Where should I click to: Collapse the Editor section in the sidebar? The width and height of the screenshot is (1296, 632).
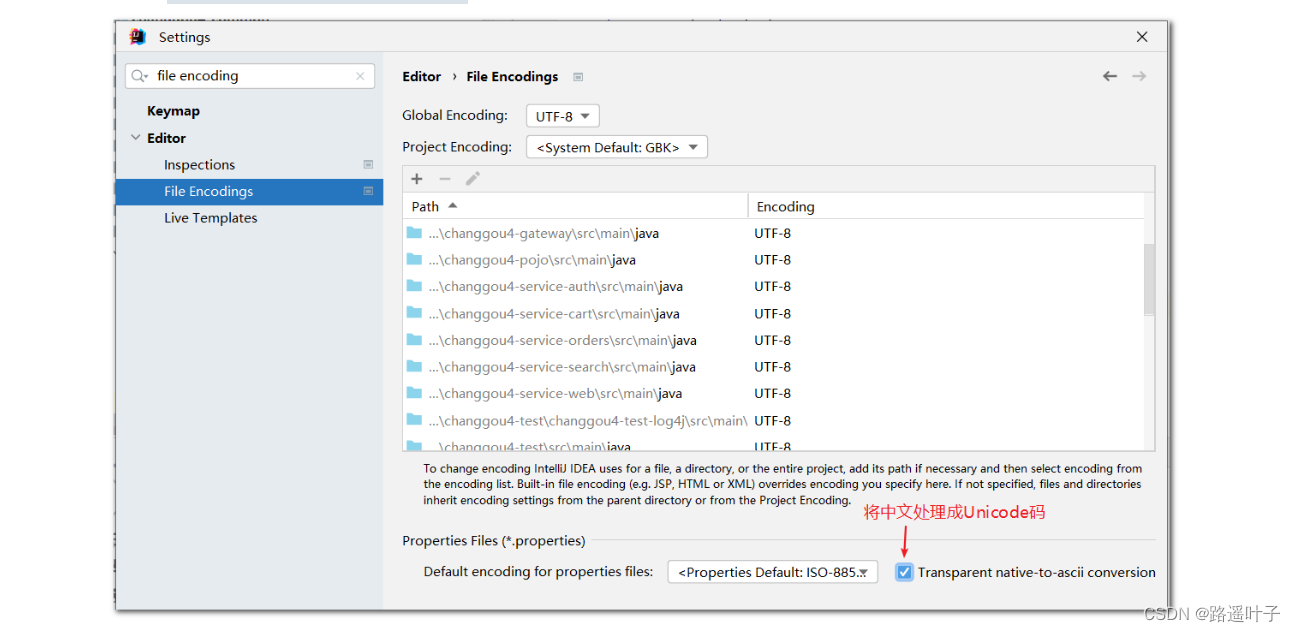click(x=135, y=137)
